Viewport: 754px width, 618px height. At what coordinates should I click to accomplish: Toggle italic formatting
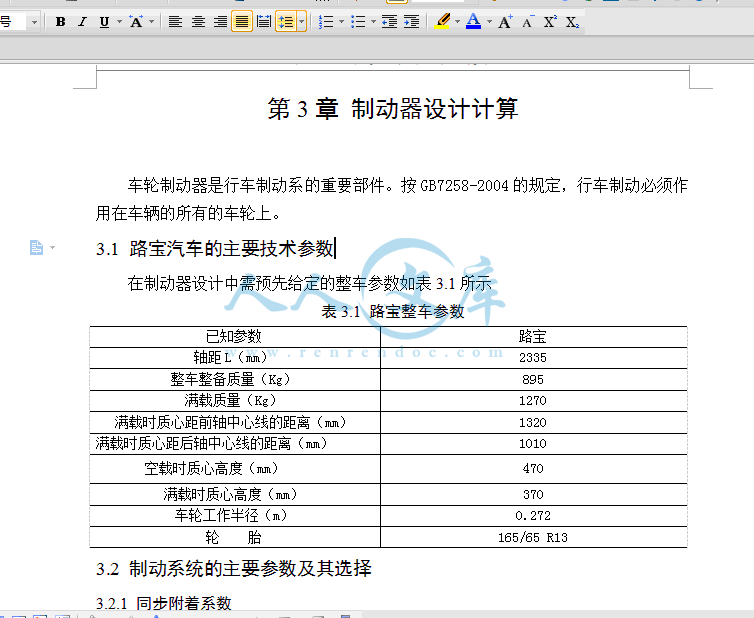pyautogui.click(x=83, y=22)
